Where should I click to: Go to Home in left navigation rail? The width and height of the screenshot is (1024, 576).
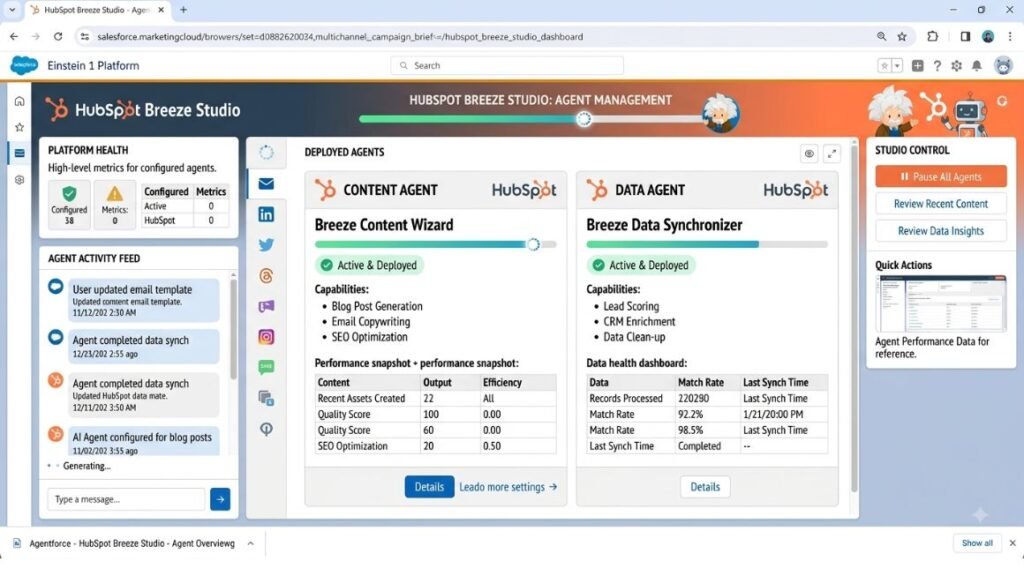(20, 101)
